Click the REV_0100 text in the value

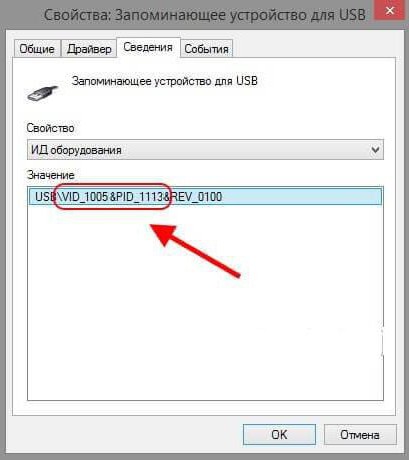[x=196, y=197]
